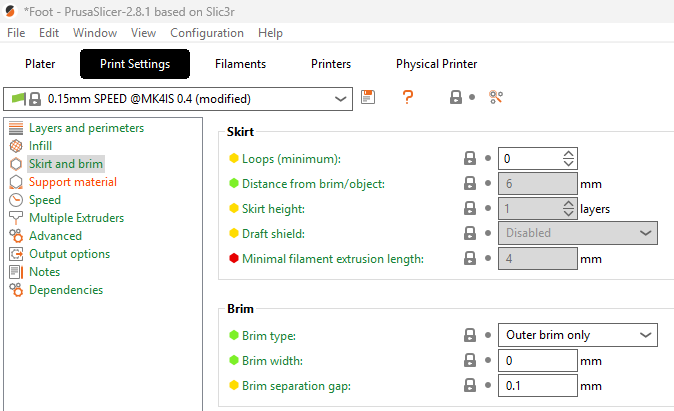Open the Help menu
674x411 pixels.
[x=270, y=33]
